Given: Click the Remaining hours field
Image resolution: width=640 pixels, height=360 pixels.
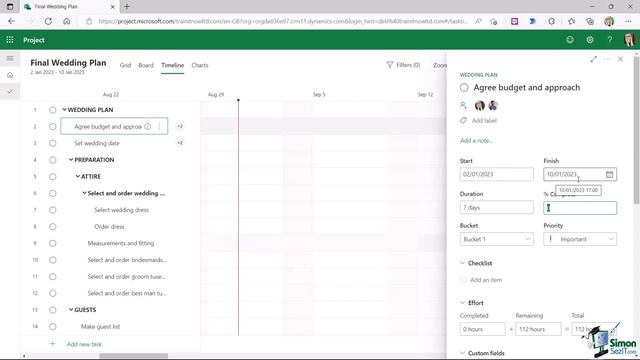Looking at the screenshot, I should [x=538, y=329].
